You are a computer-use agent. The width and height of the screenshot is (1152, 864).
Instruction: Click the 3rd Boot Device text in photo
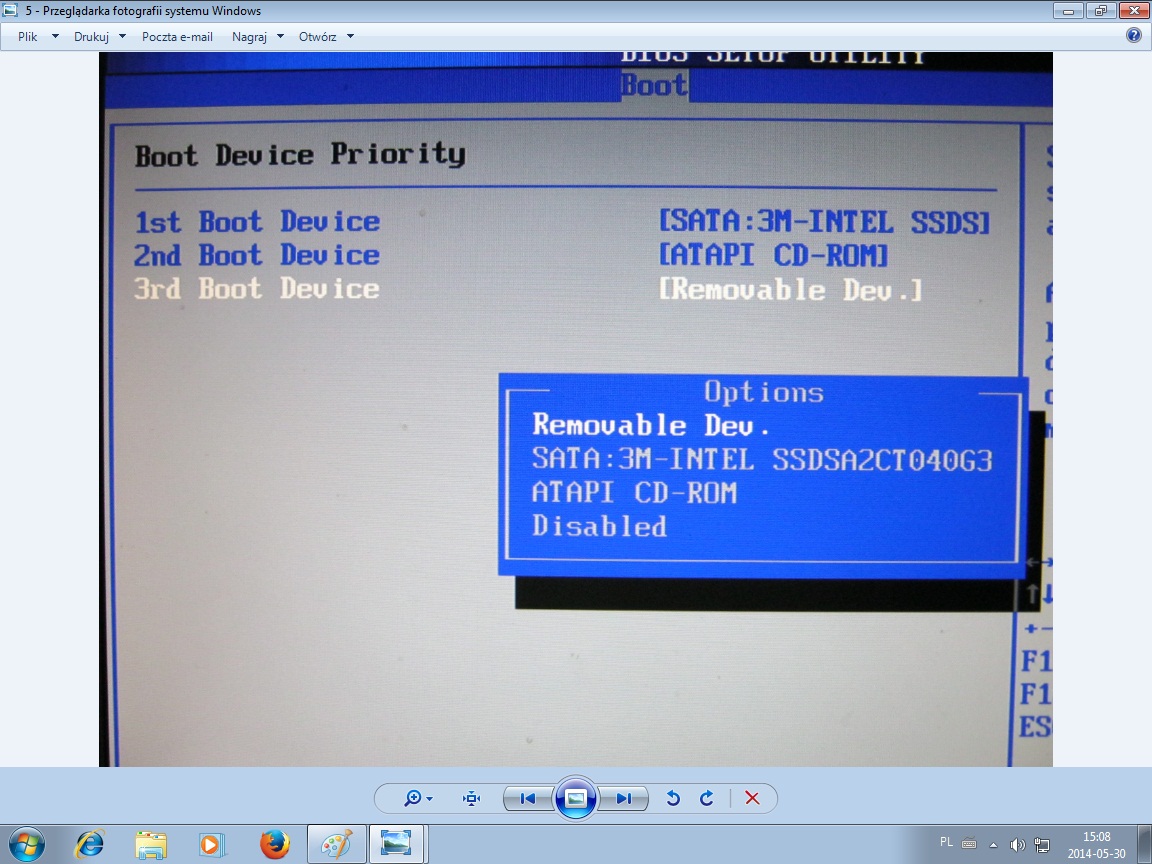[257, 289]
